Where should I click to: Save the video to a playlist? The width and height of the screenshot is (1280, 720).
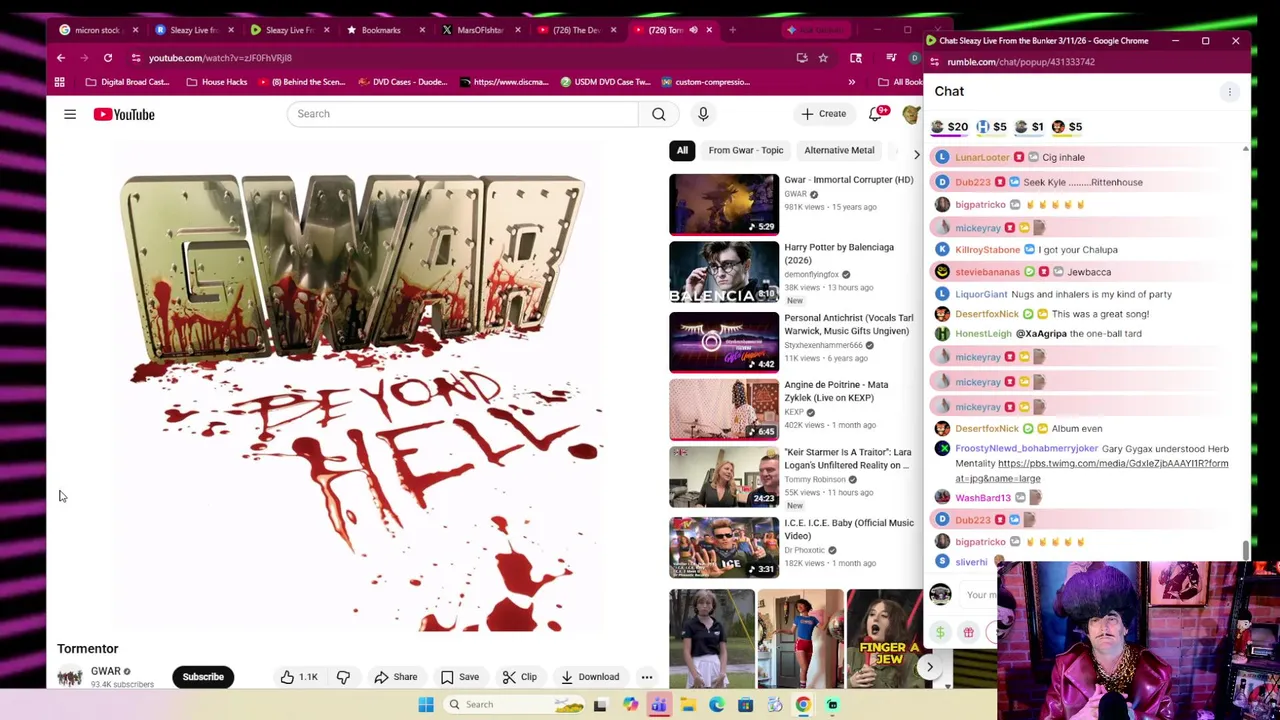pos(460,677)
